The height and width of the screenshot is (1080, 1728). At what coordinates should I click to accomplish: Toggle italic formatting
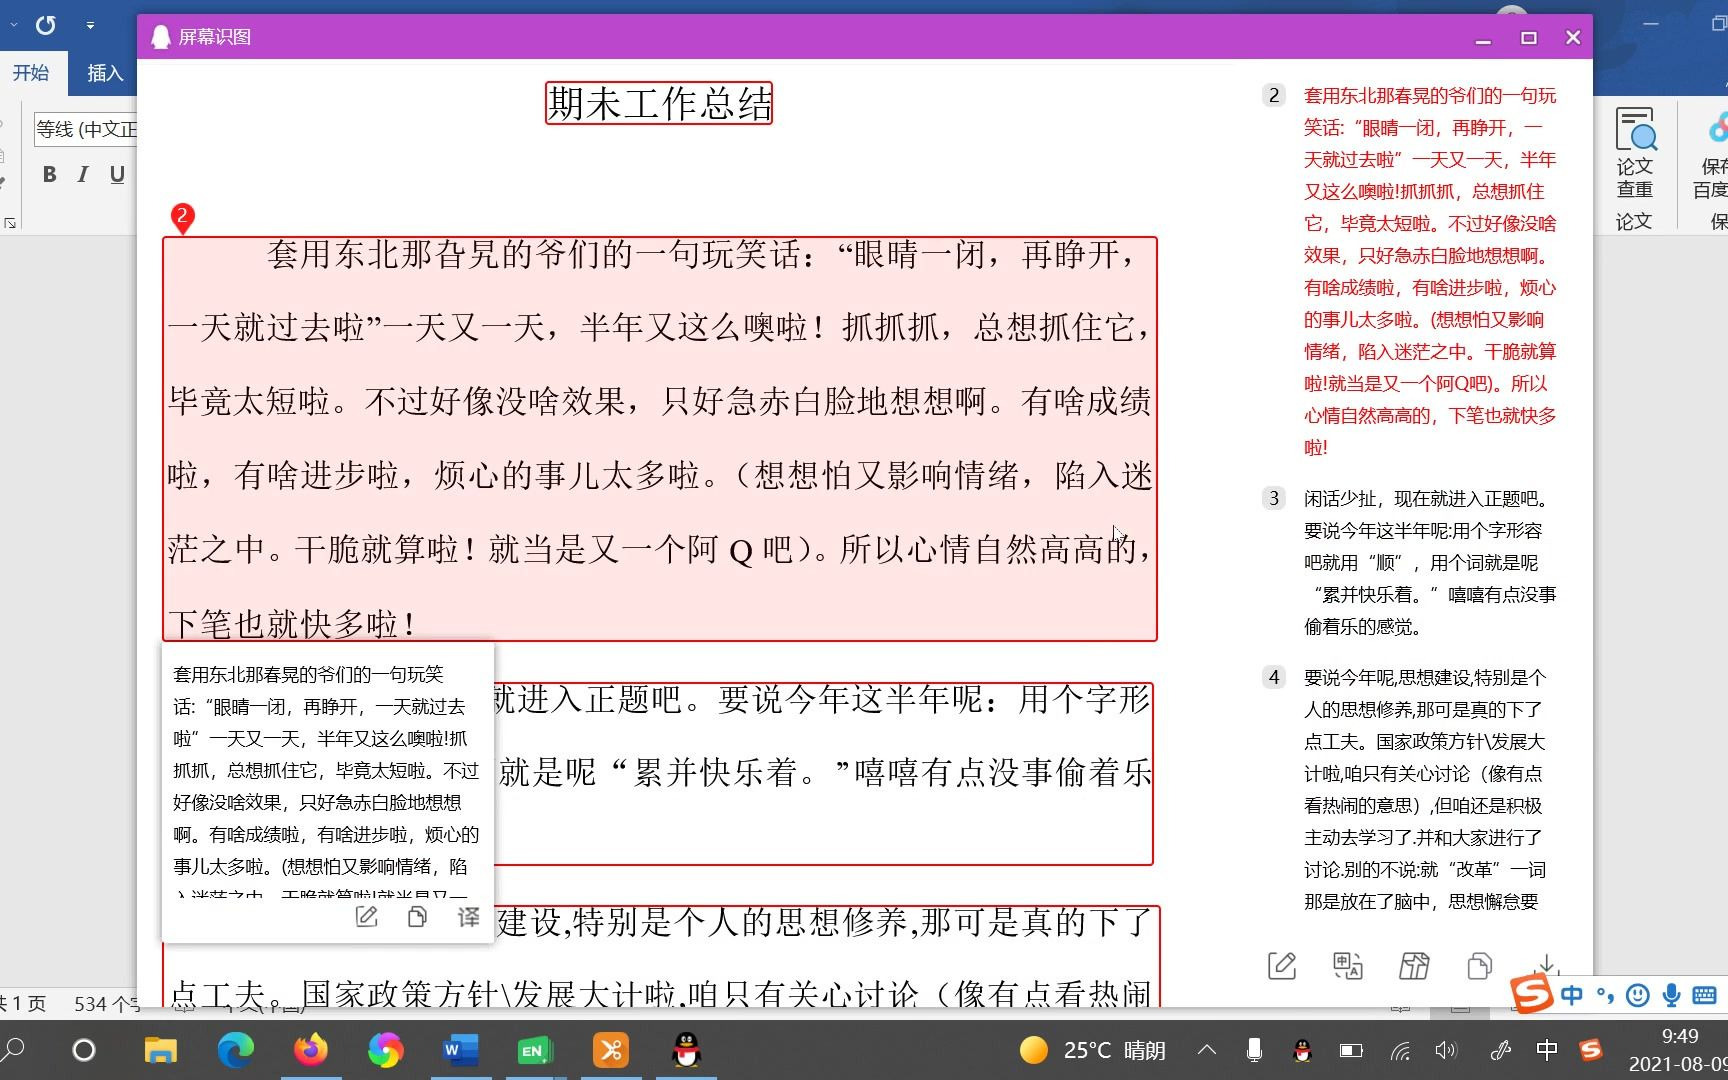point(83,173)
